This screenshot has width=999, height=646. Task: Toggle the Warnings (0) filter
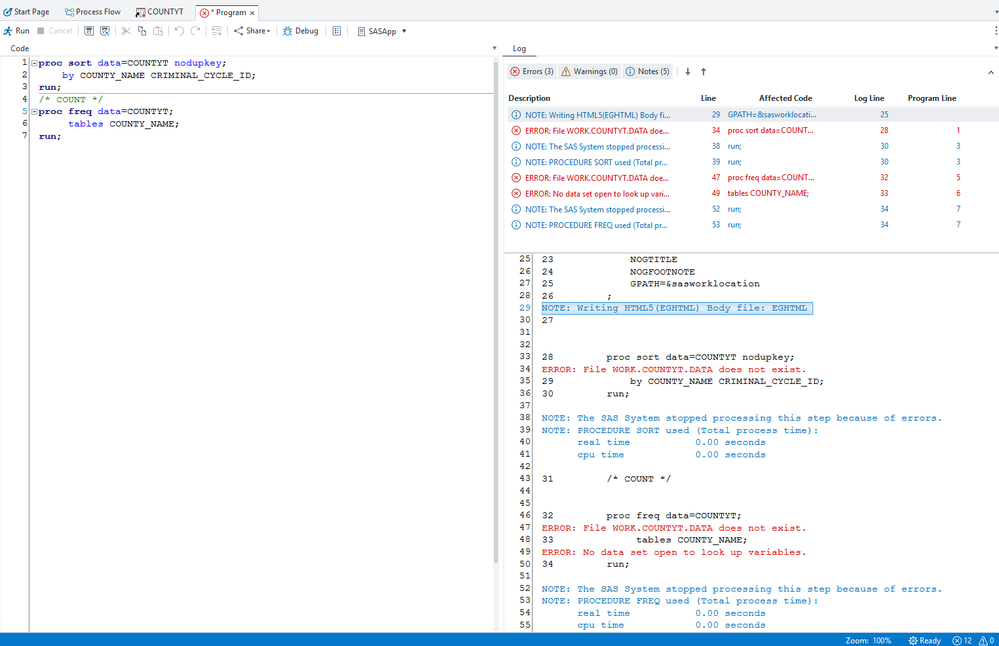coord(589,72)
